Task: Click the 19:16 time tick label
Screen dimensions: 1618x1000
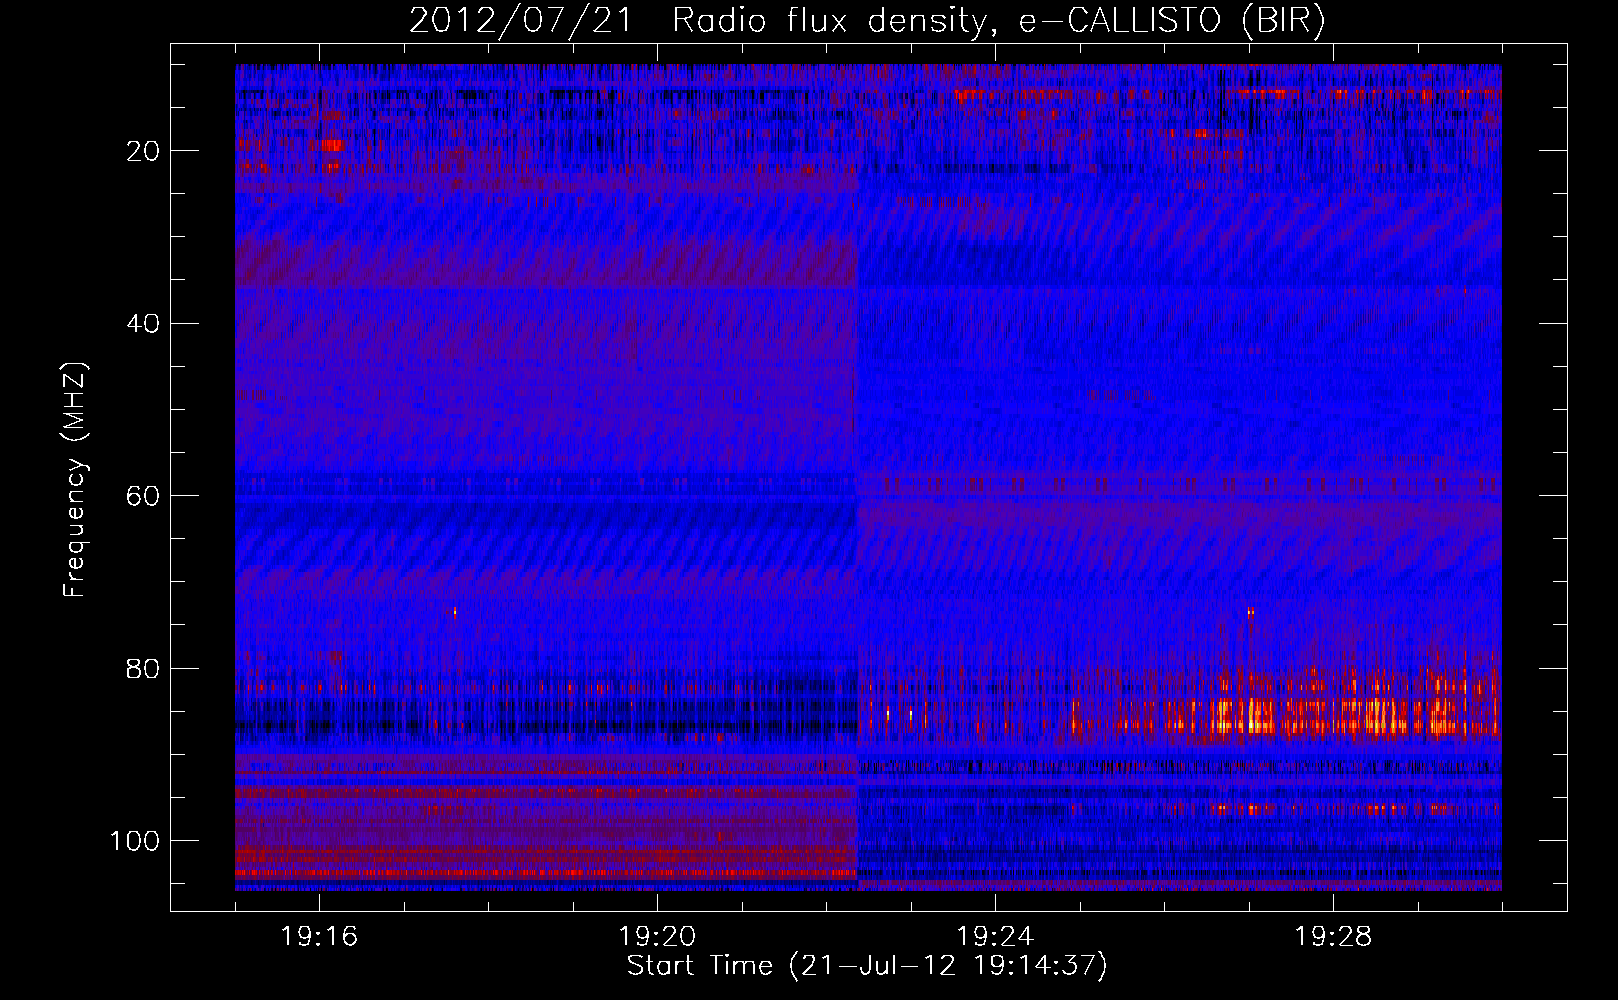Action: click(319, 936)
